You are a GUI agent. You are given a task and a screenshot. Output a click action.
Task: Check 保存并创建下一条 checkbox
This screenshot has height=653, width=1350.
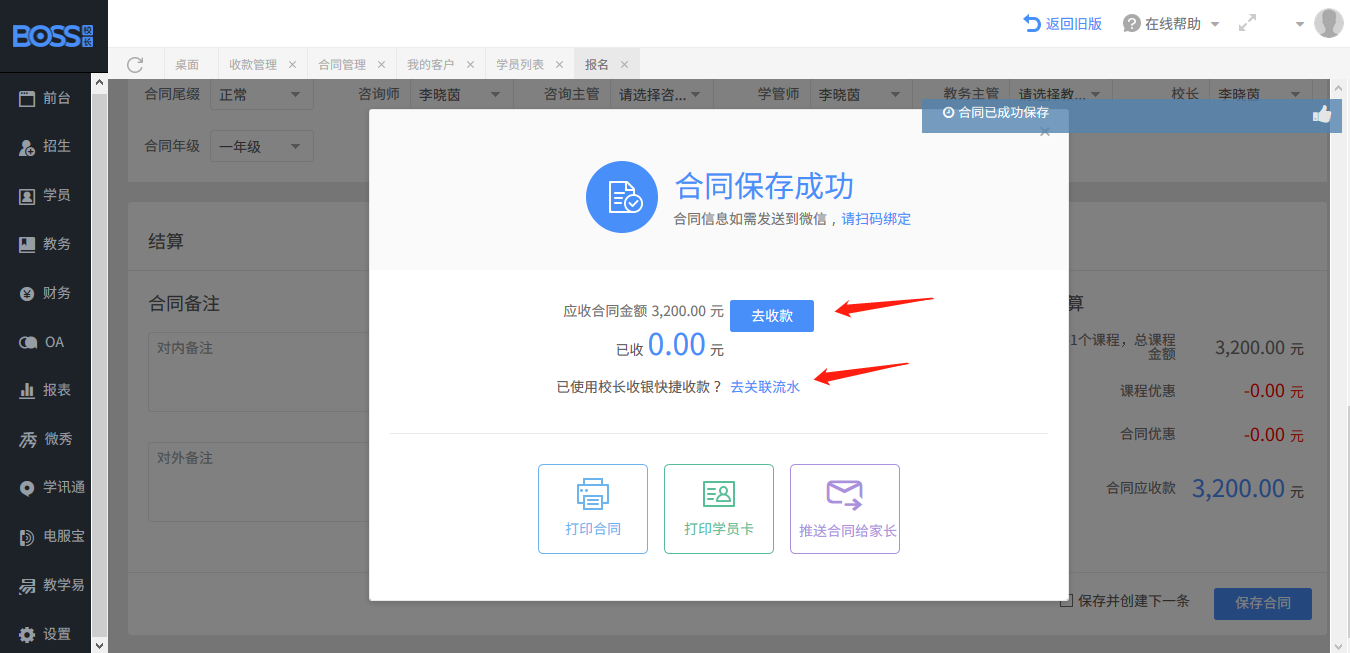point(1066,601)
